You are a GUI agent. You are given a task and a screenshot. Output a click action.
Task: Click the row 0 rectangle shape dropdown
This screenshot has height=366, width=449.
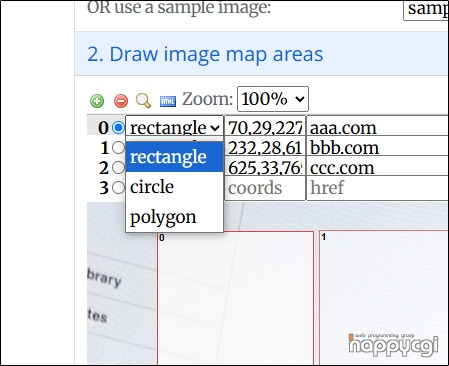tap(174, 128)
